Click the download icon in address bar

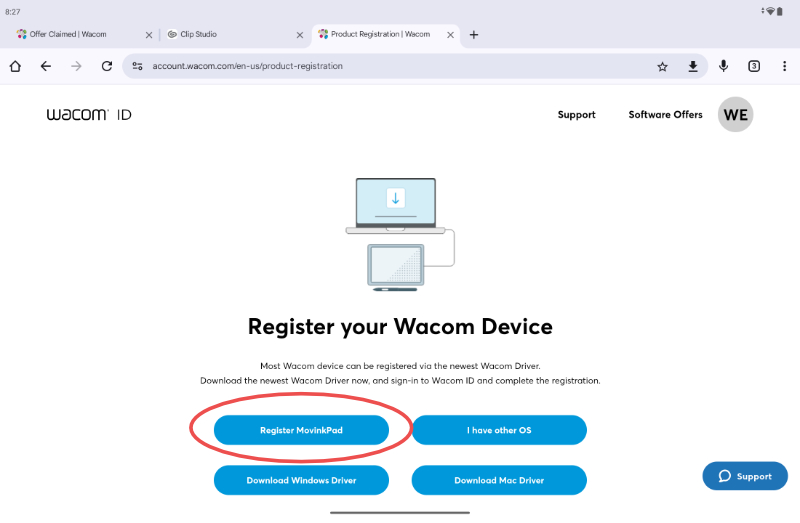point(693,66)
